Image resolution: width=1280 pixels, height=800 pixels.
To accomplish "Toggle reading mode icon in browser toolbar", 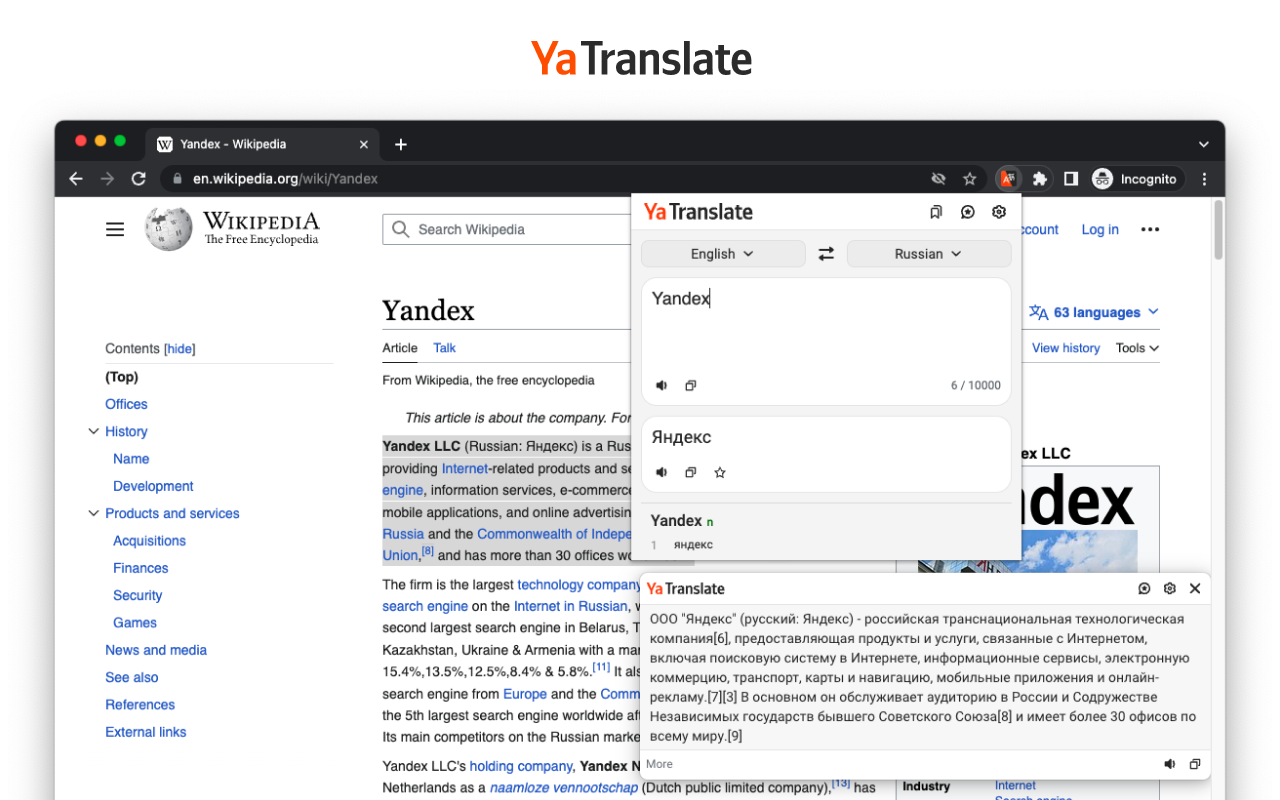I will 1070,178.
